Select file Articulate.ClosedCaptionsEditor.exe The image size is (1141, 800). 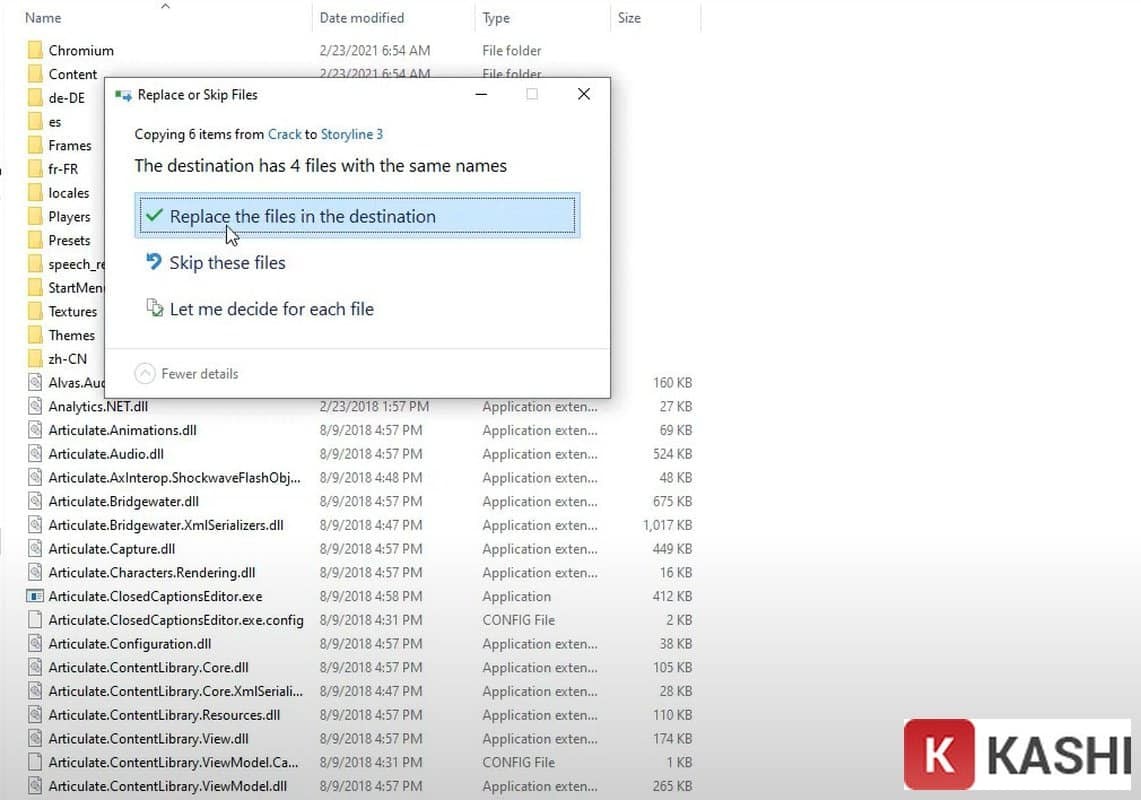pyautogui.click(x=155, y=596)
